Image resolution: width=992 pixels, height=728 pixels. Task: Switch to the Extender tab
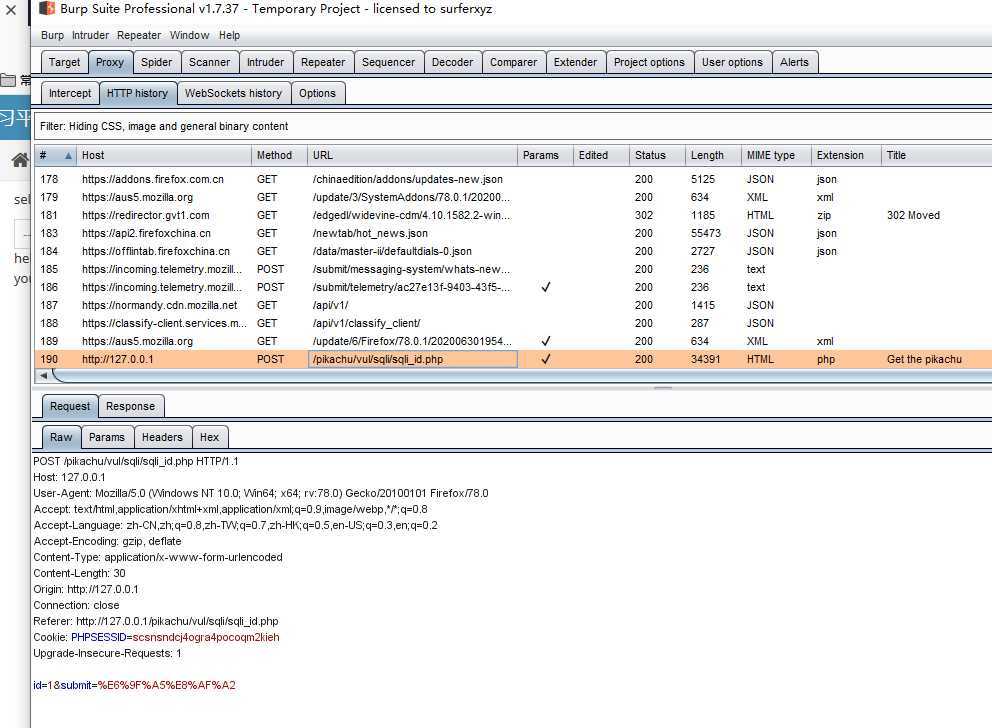click(575, 62)
